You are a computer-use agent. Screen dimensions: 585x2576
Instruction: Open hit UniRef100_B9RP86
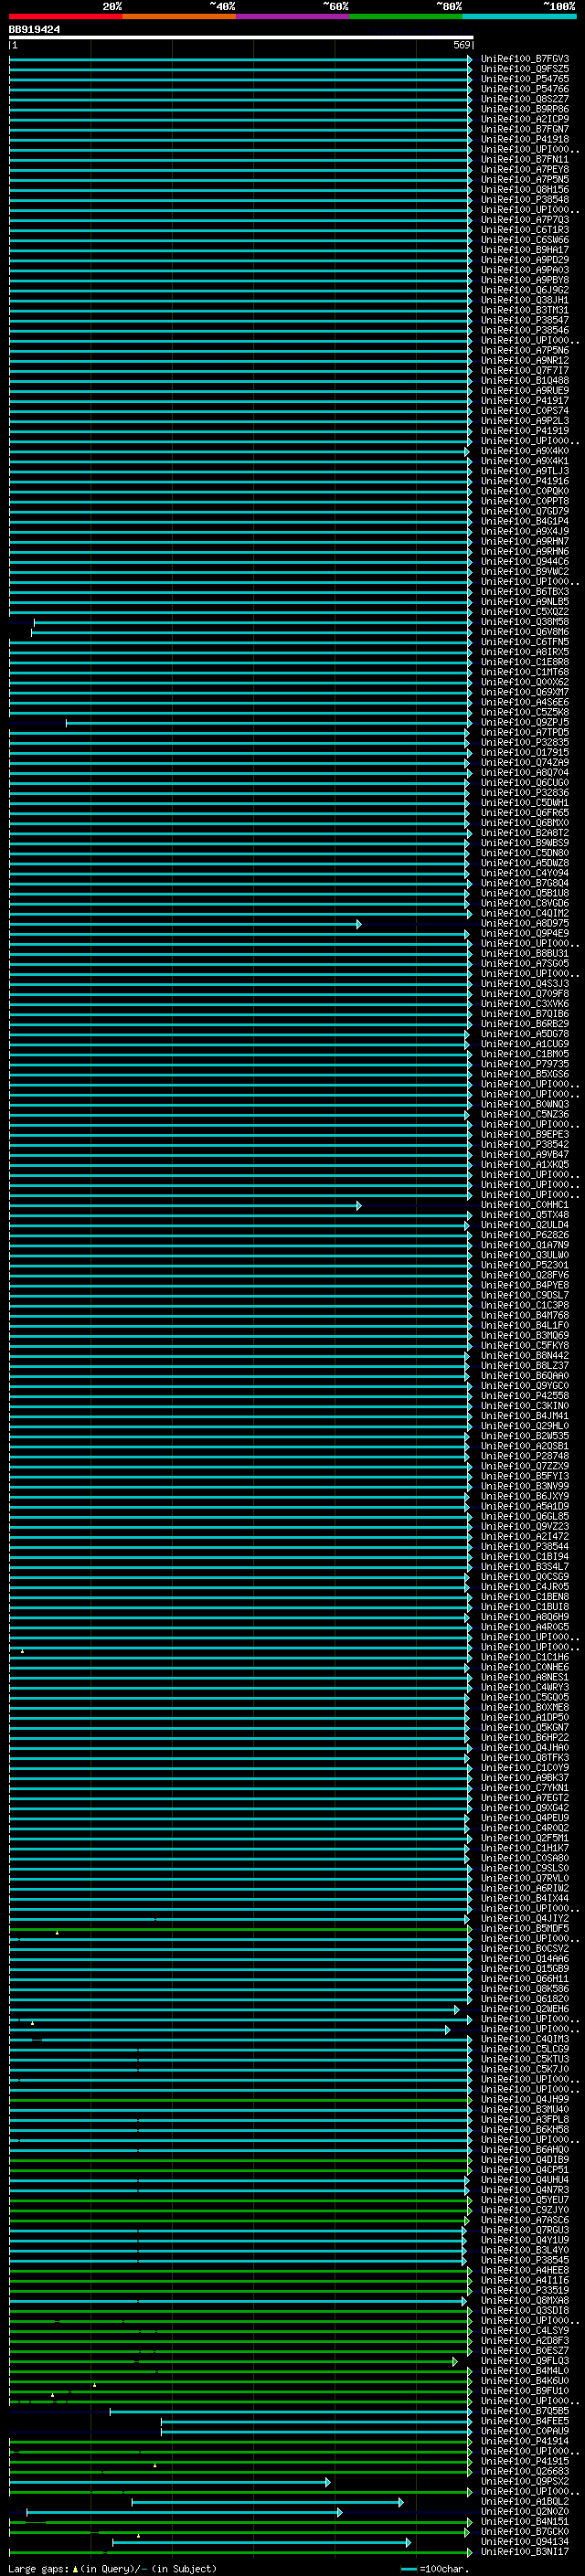[524, 109]
